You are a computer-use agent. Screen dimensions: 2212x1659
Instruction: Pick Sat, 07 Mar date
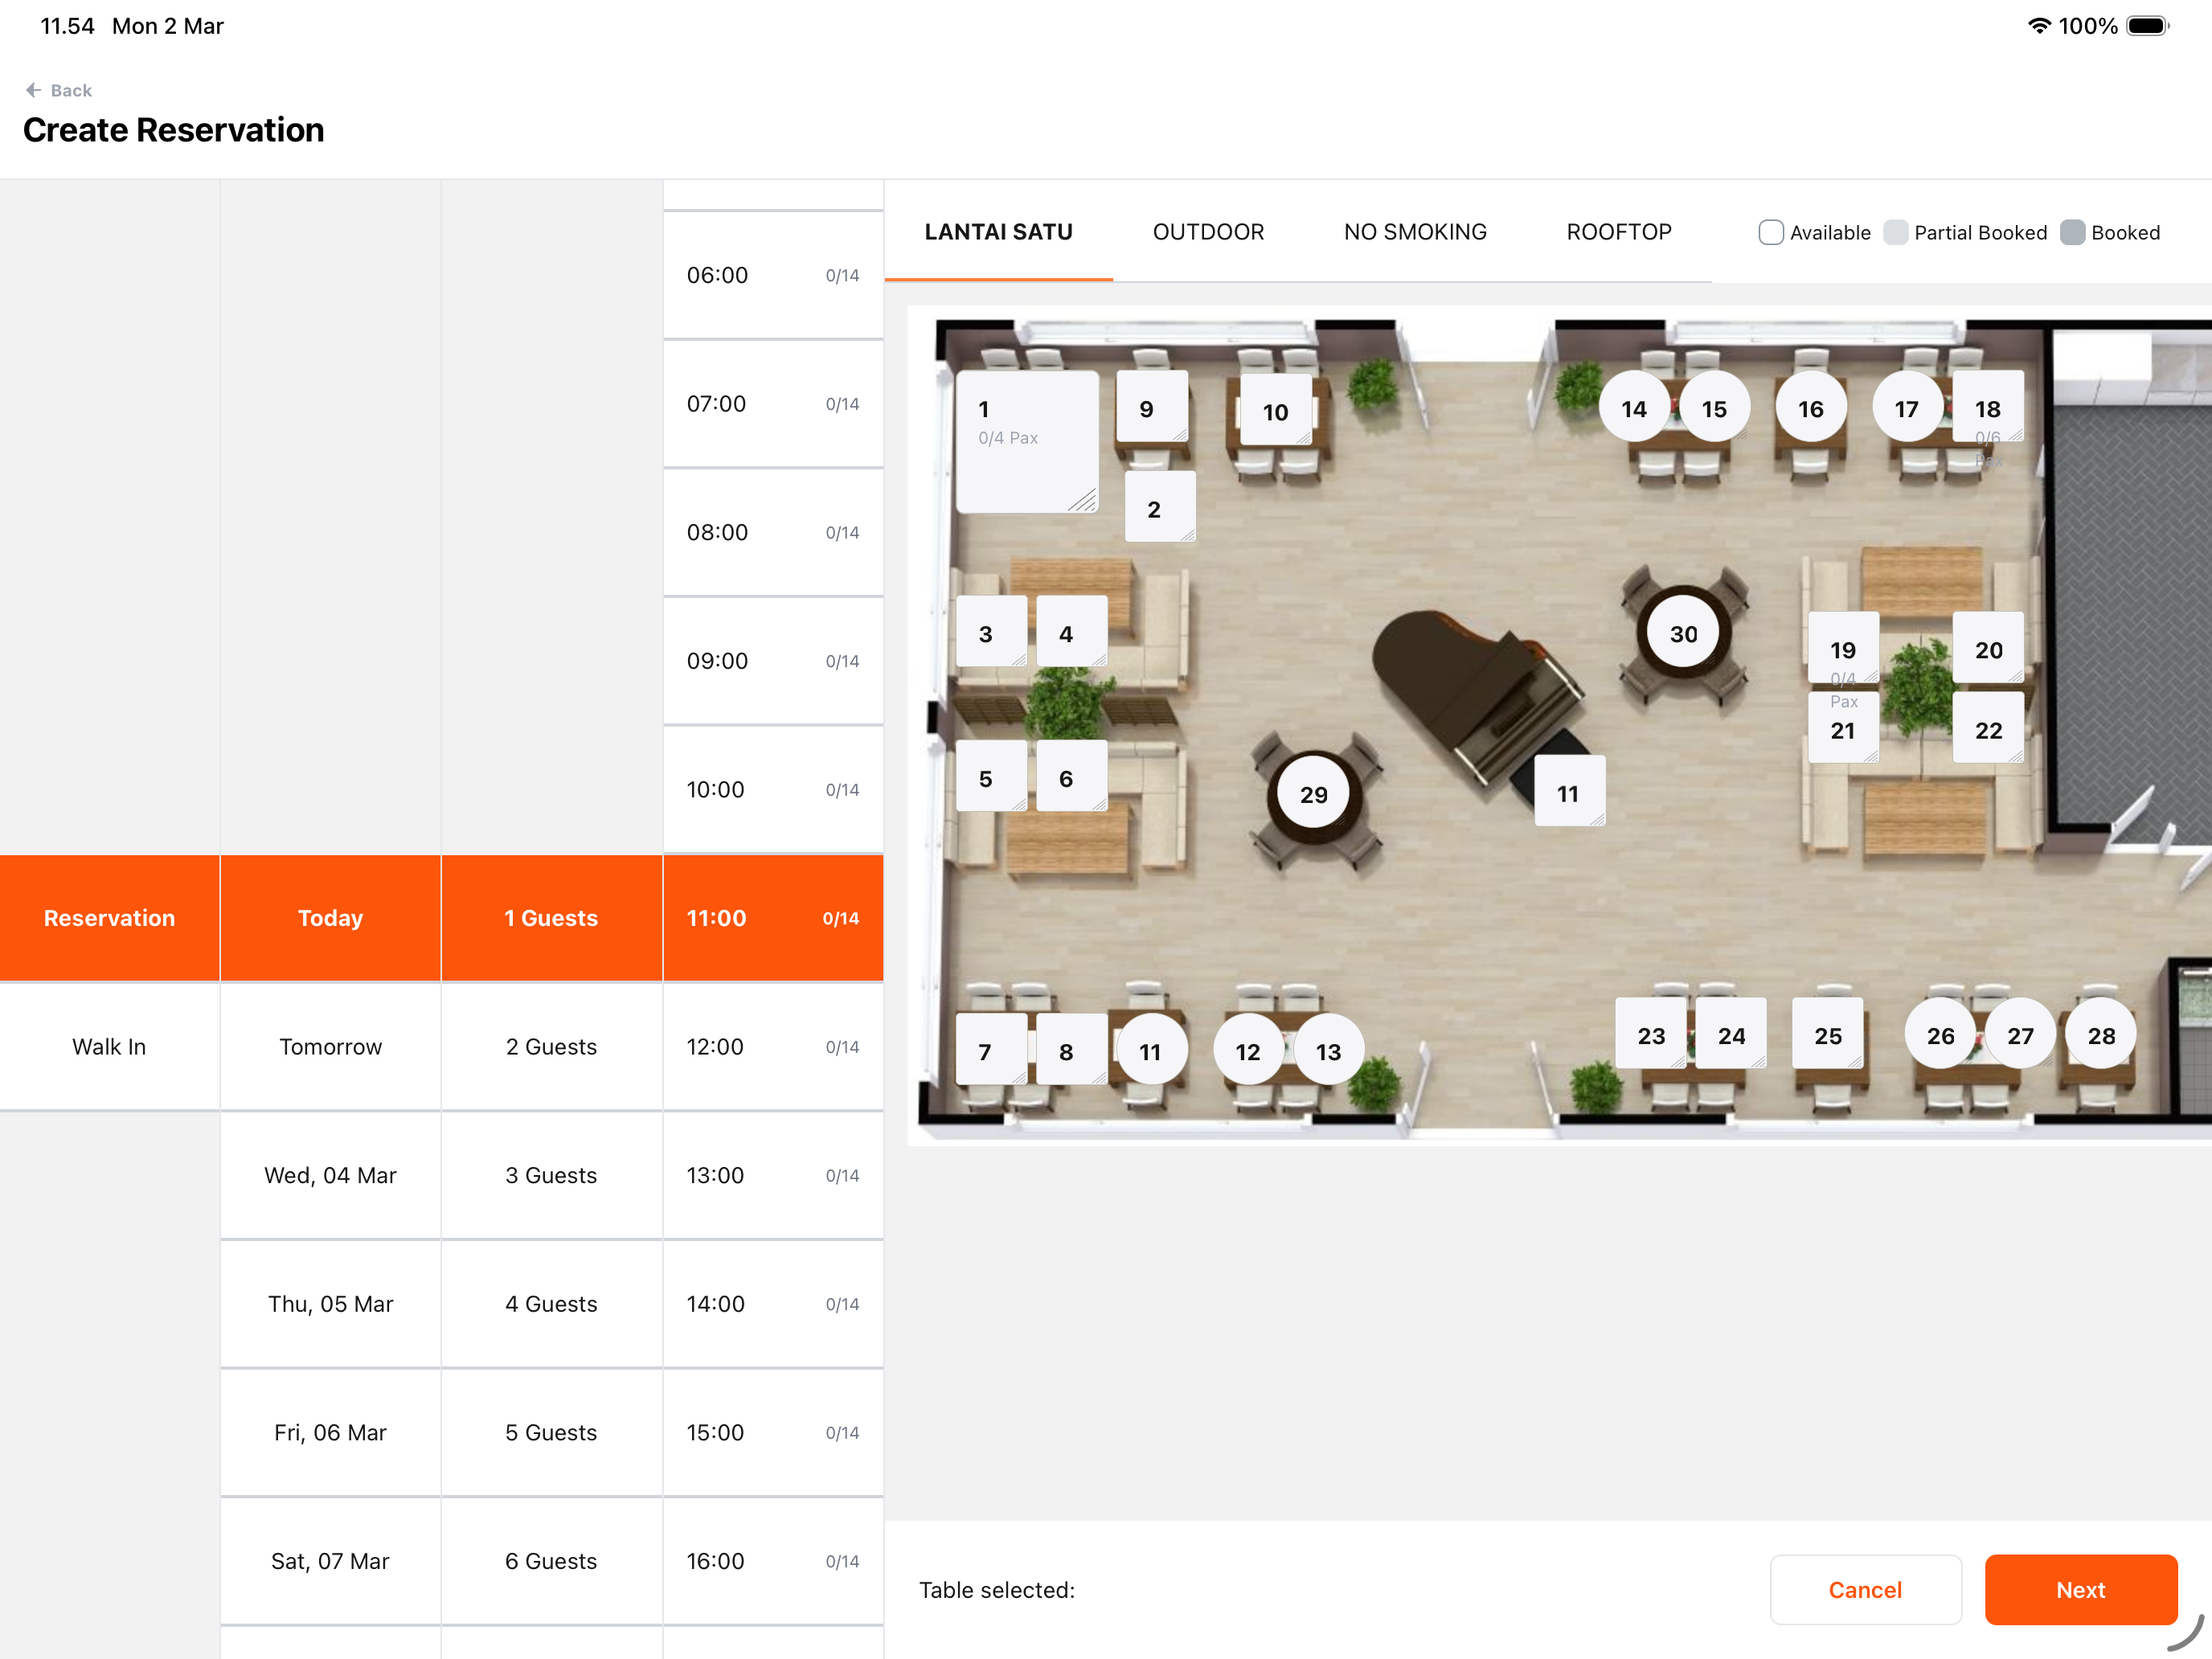pos(330,1560)
